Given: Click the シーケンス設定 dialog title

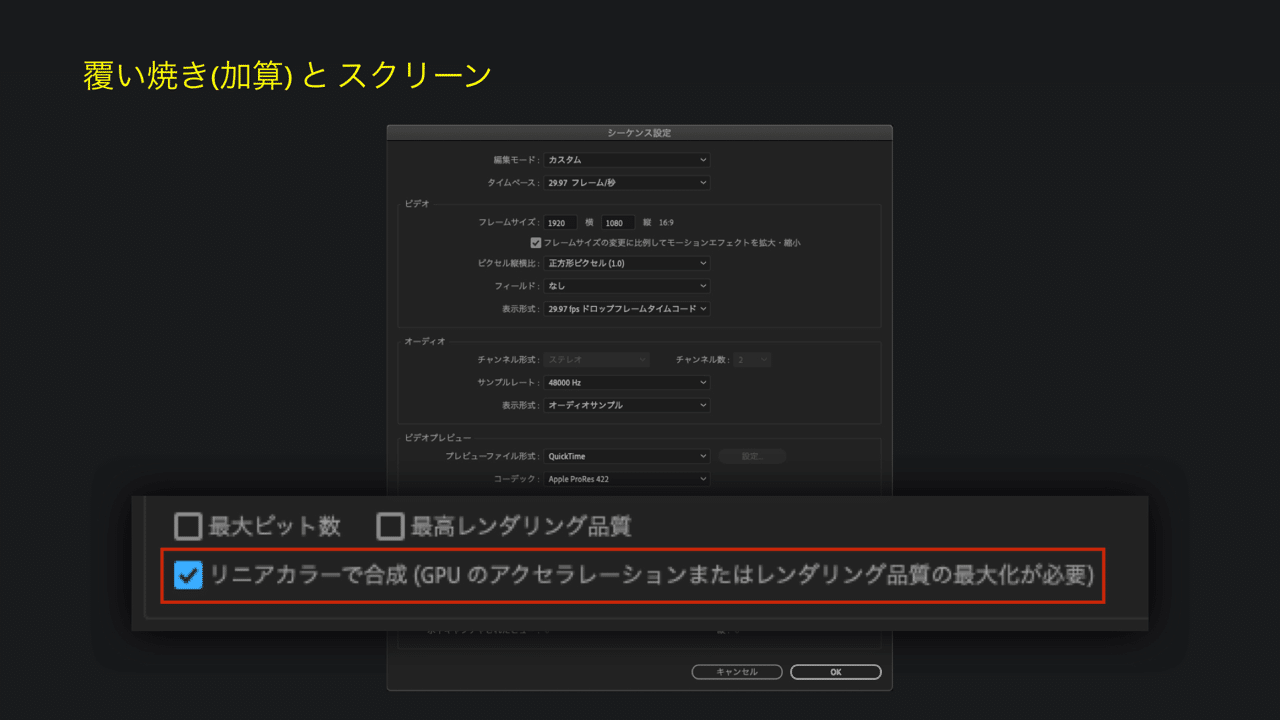Looking at the screenshot, I should [639, 132].
